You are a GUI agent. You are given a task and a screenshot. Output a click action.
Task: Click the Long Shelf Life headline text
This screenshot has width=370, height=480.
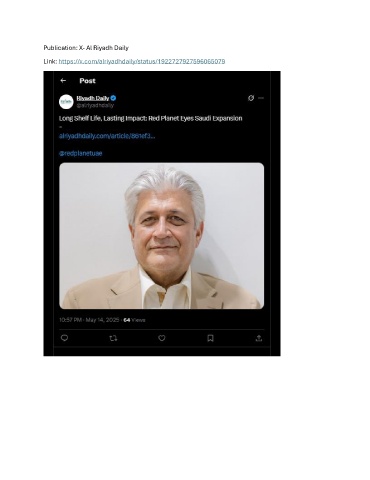pos(150,118)
